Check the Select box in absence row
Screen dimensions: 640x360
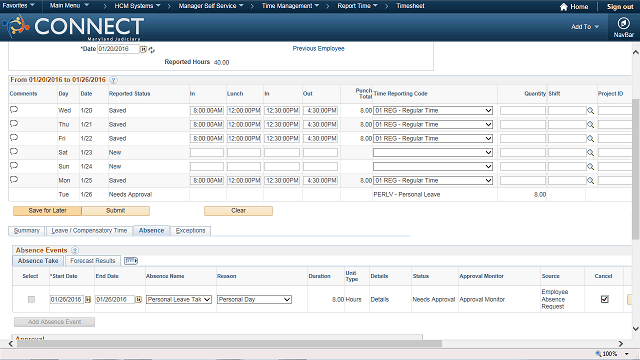[31, 300]
